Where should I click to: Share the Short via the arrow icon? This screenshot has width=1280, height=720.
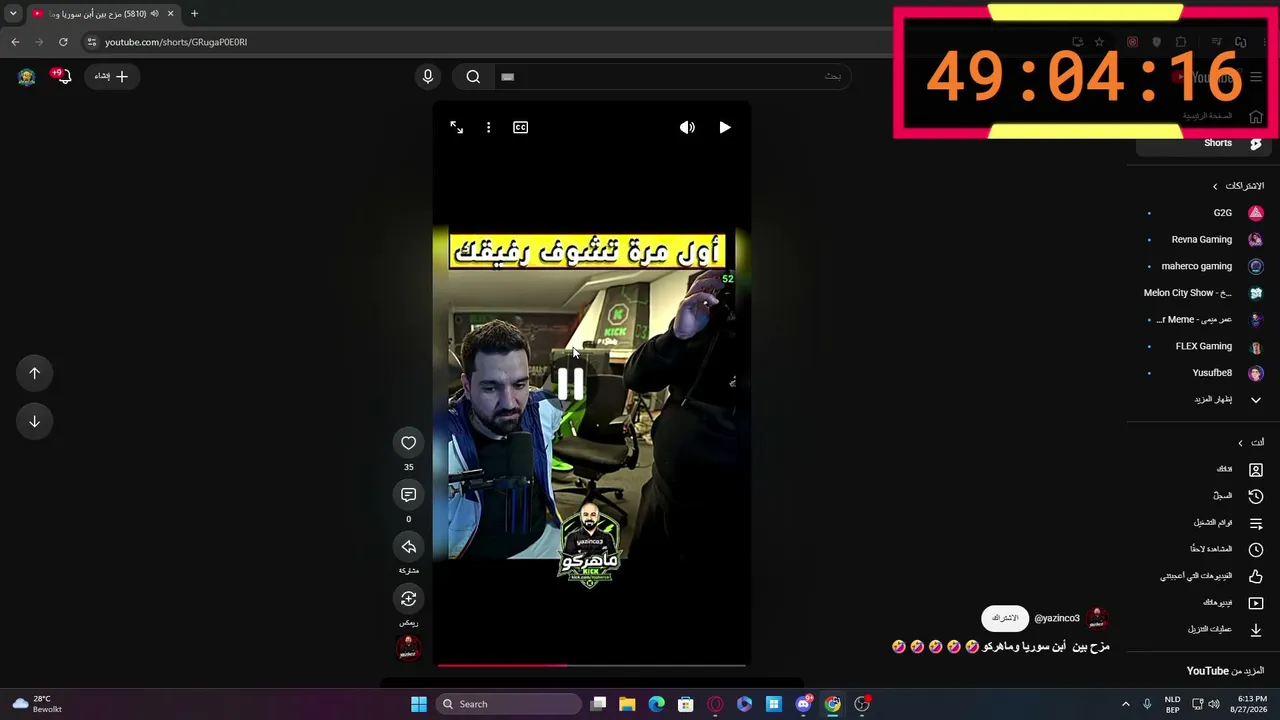pyautogui.click(x=408, y=547)
